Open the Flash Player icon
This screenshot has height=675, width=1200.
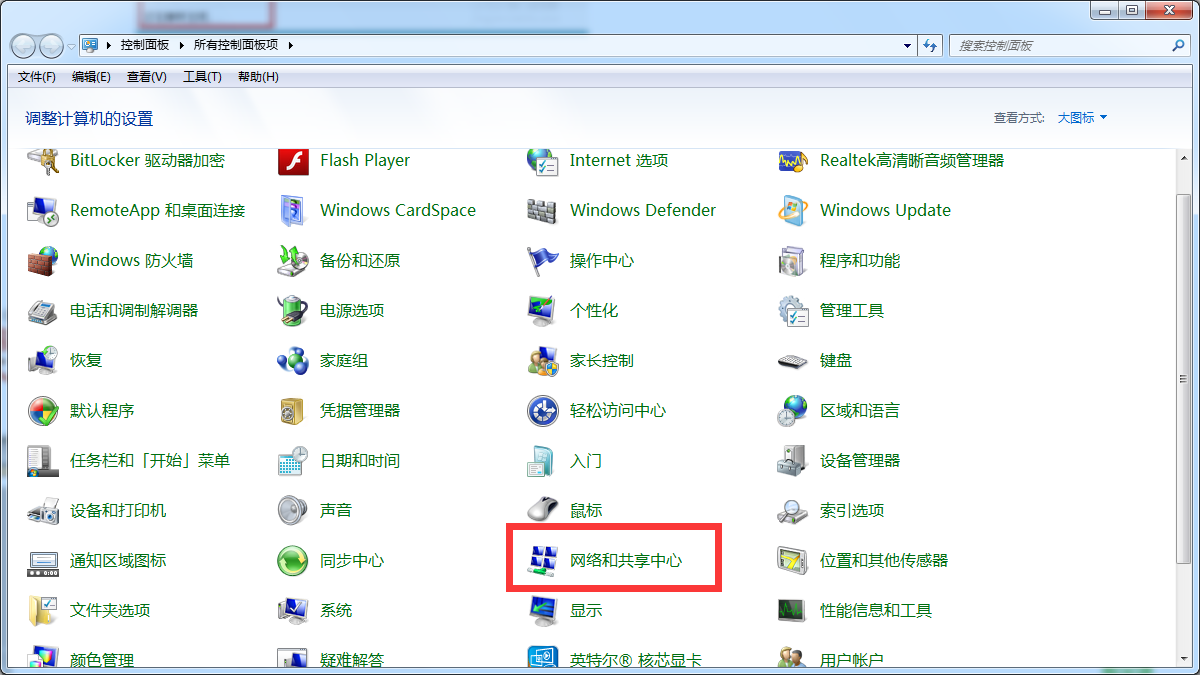(x=292, y=161)
